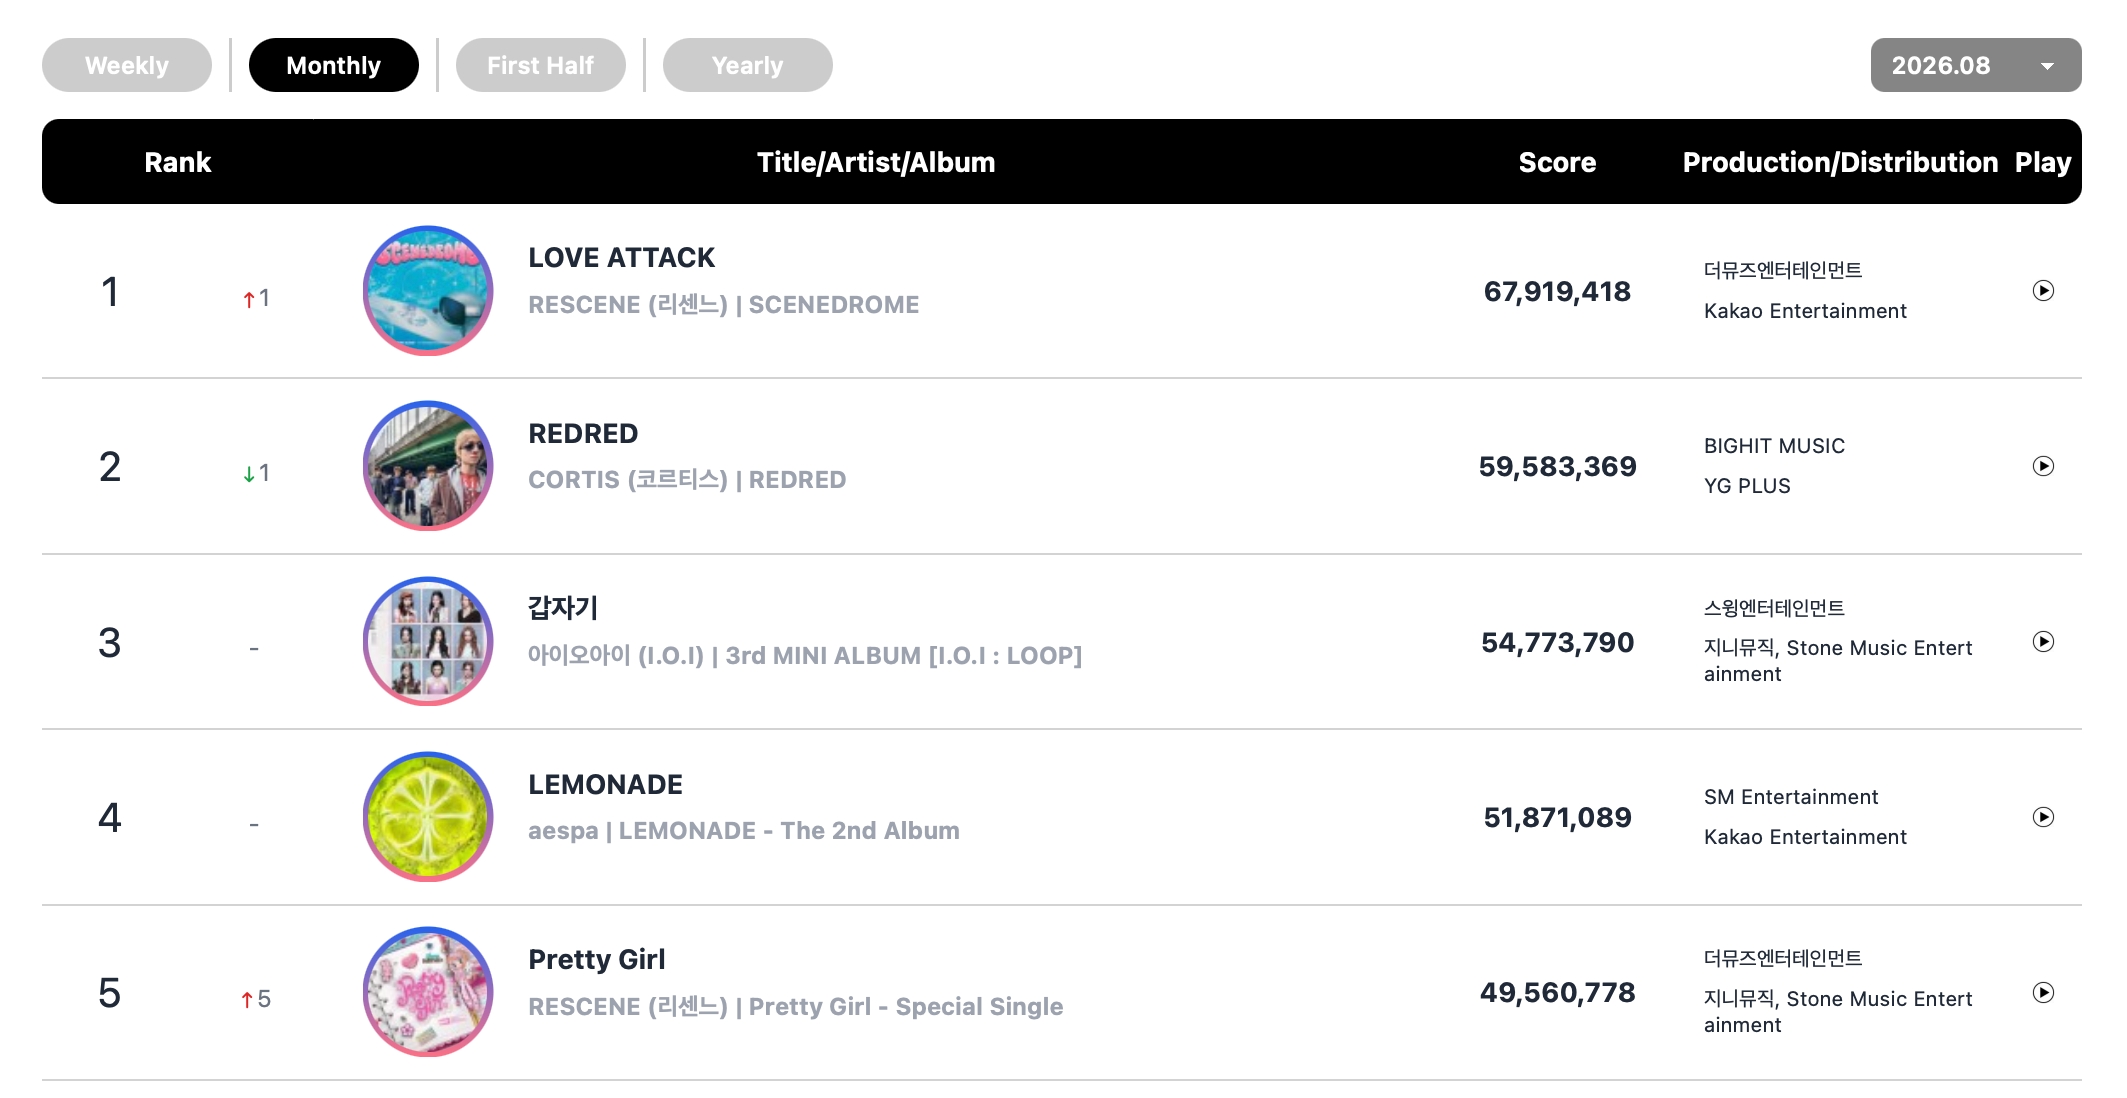The width and height of the screenshot is (2127, 1098).
Task: Open the Yearly chart tab
Action: [x=748, y=65]
